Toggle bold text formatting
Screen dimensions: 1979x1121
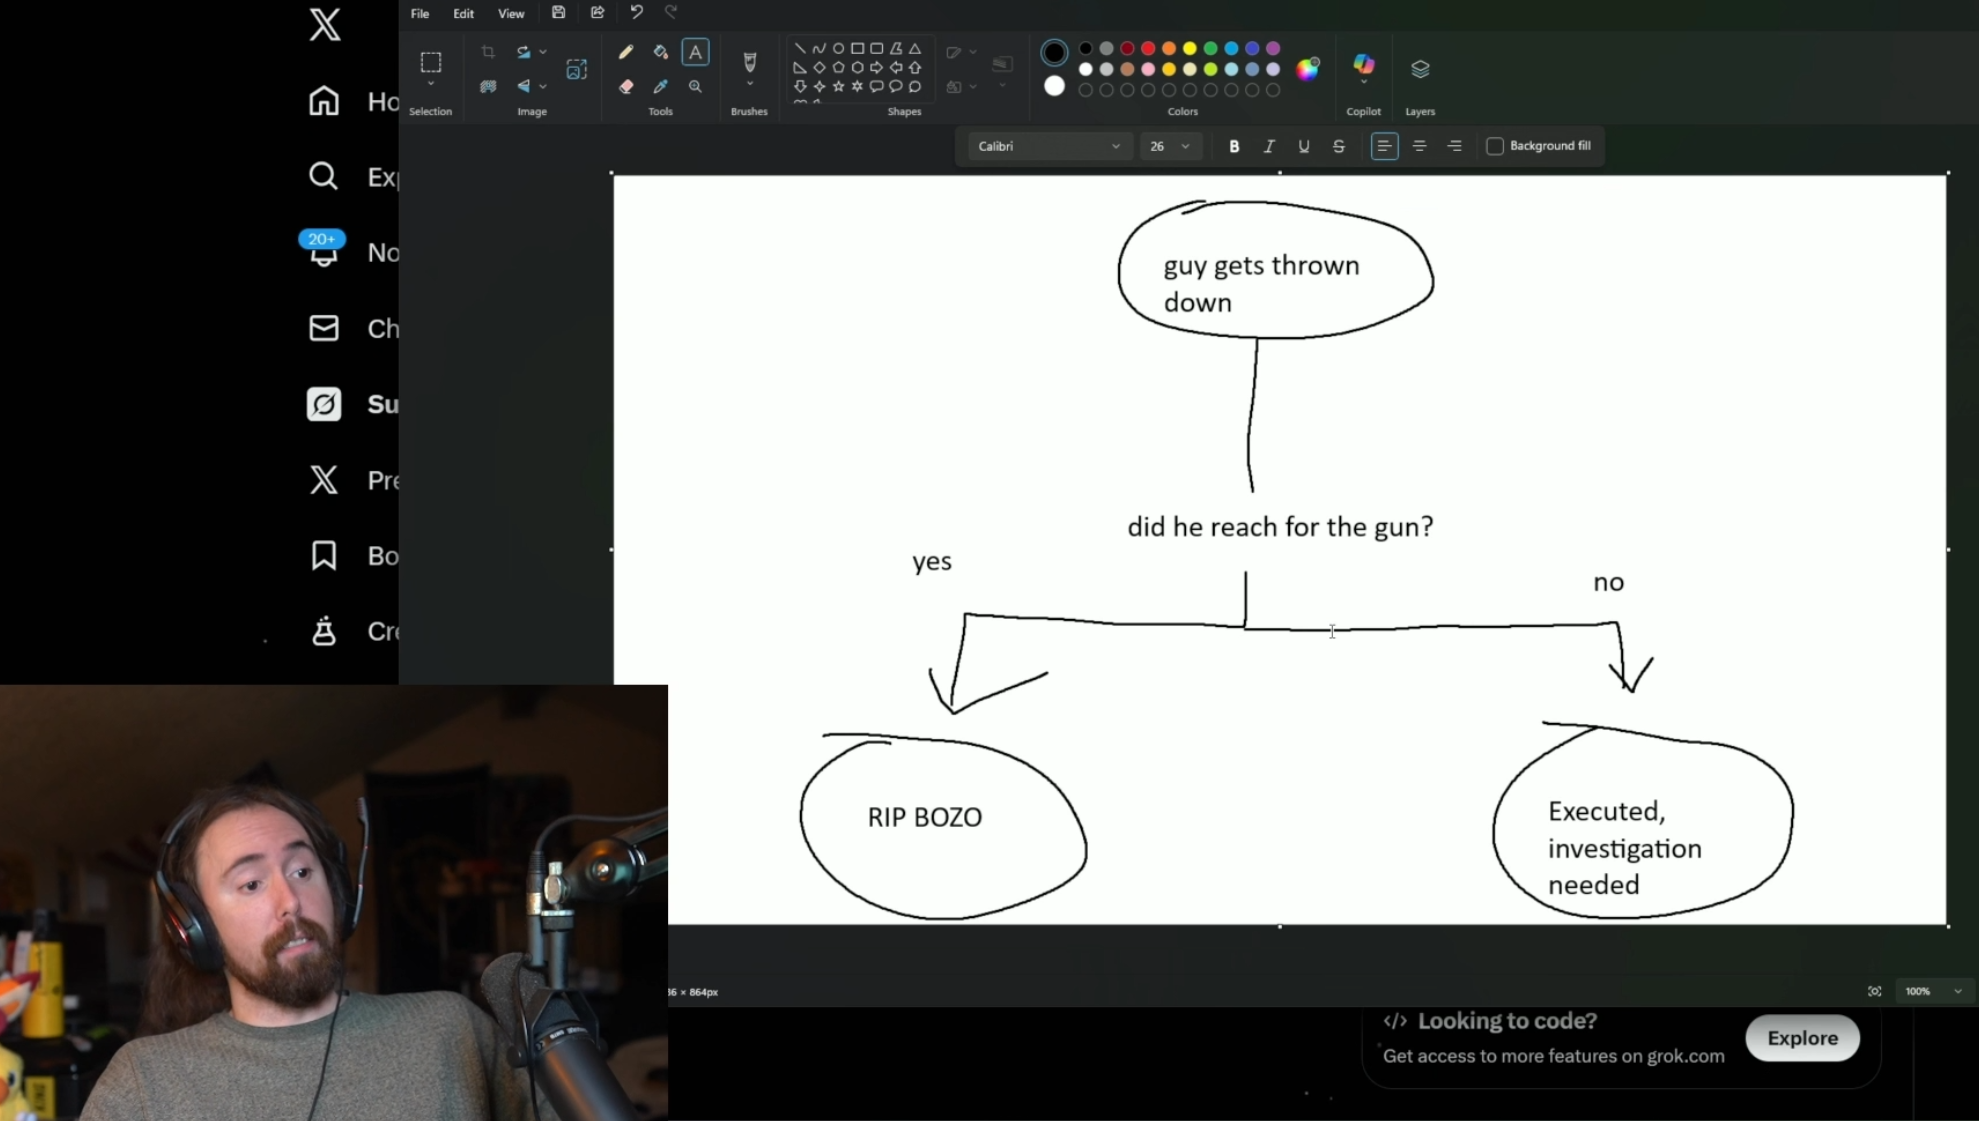click(1234, 146)
